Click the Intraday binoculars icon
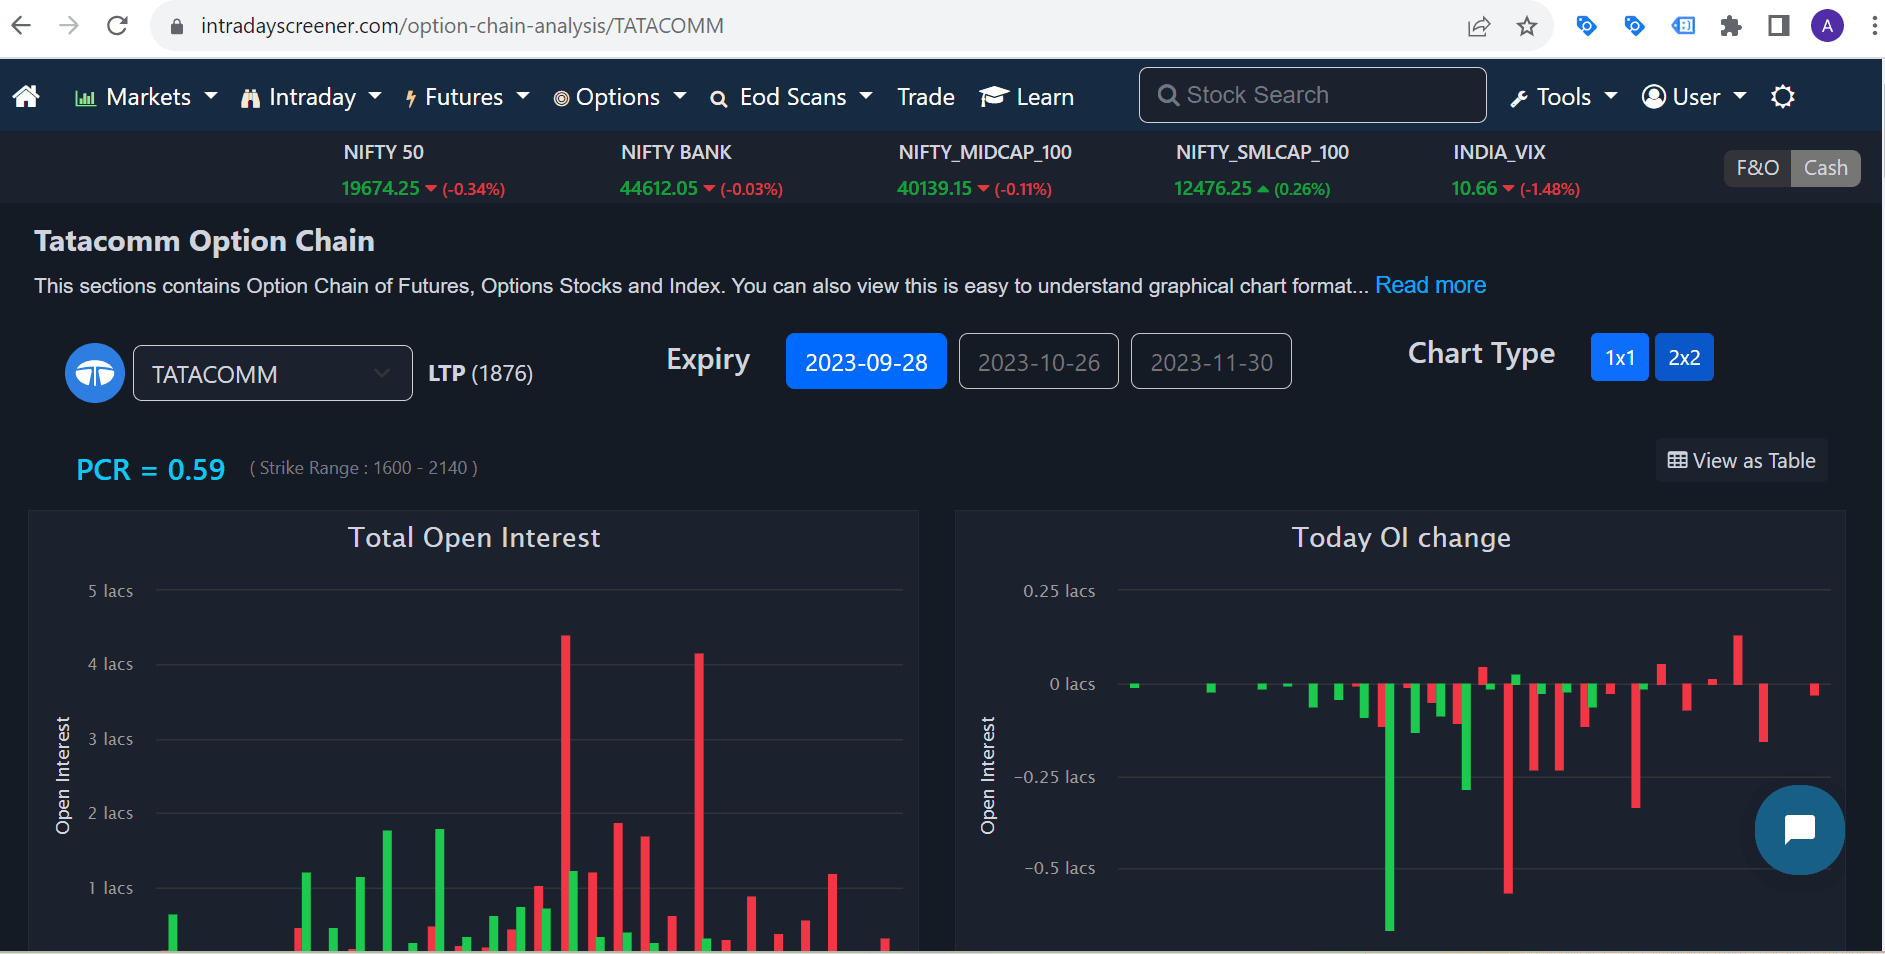 coord(250,96)
